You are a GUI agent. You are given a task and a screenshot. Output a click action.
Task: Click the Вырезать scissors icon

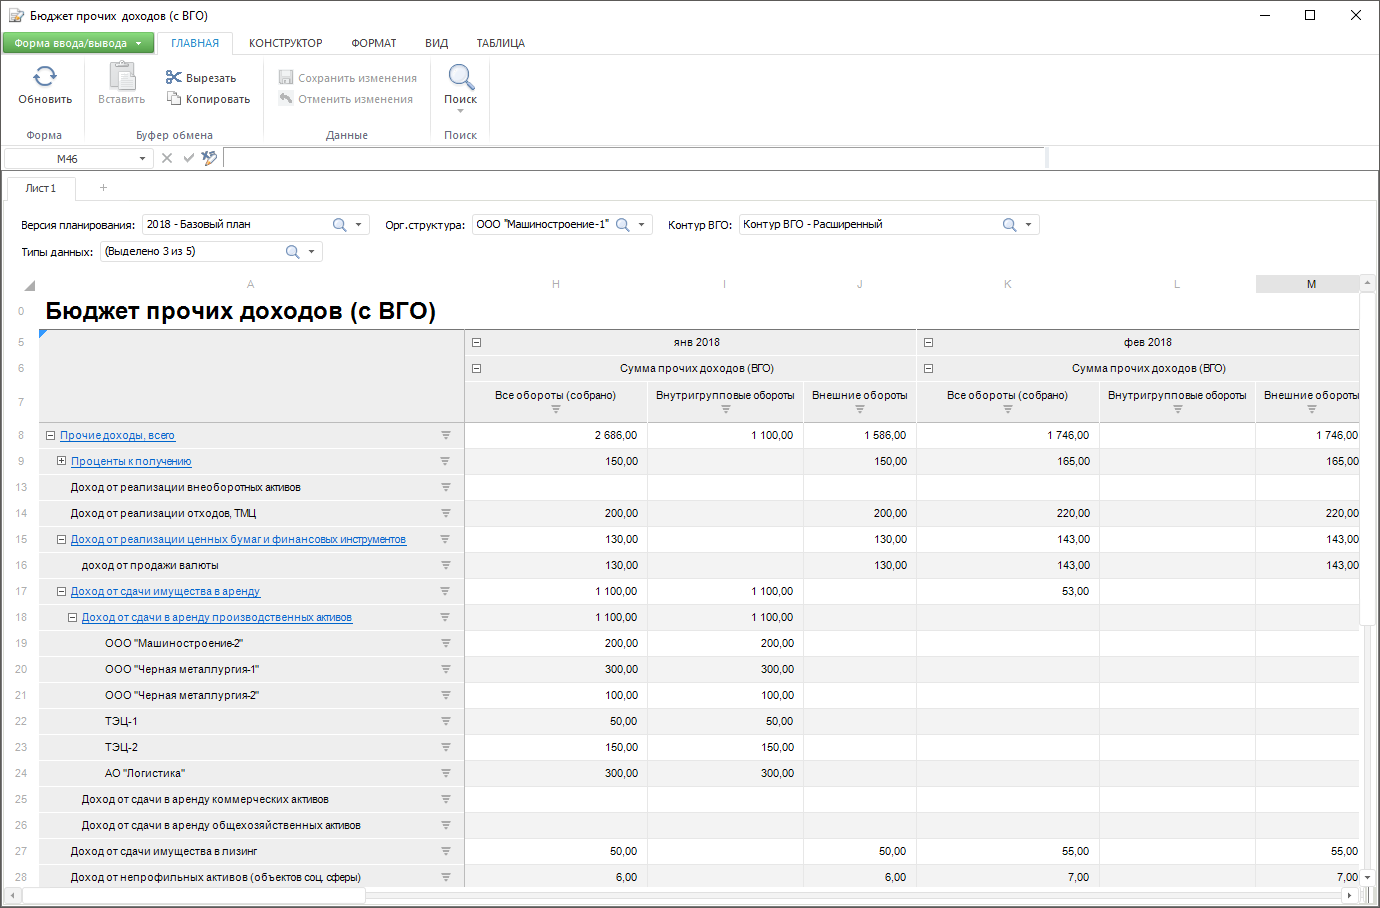point(173,77)
